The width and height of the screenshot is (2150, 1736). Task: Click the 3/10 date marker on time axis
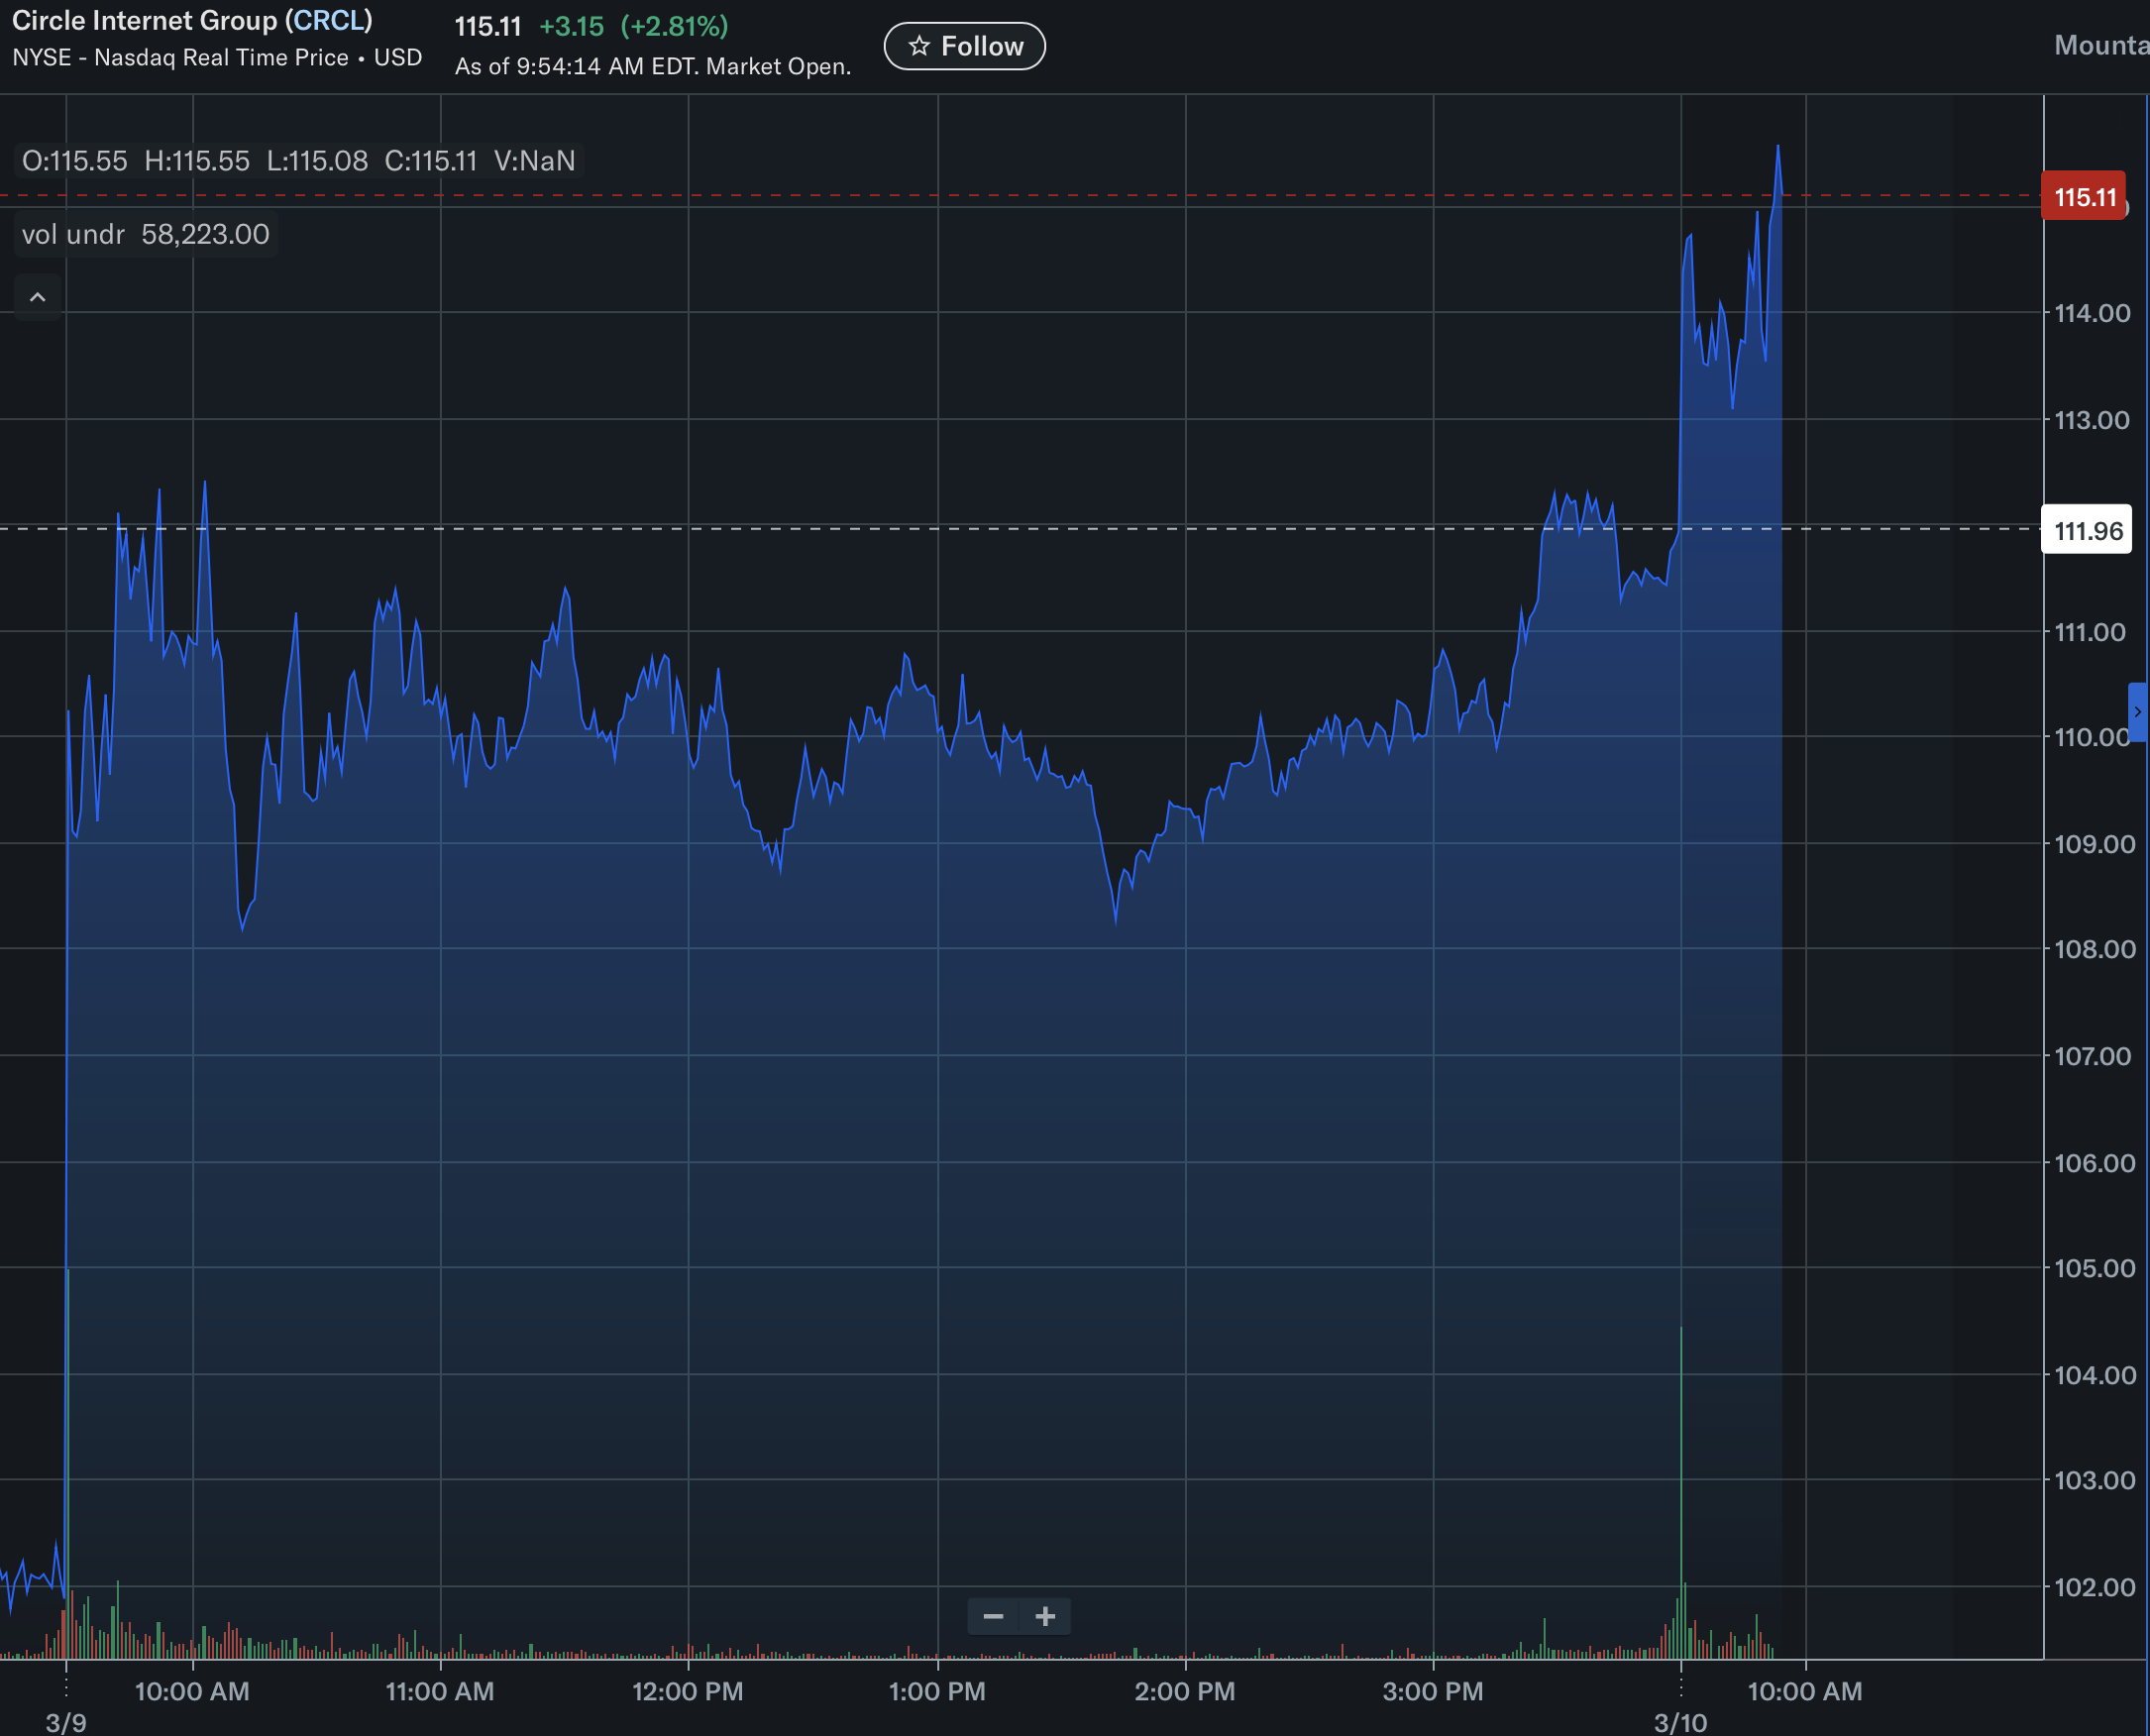(x=1680, y=1722)
